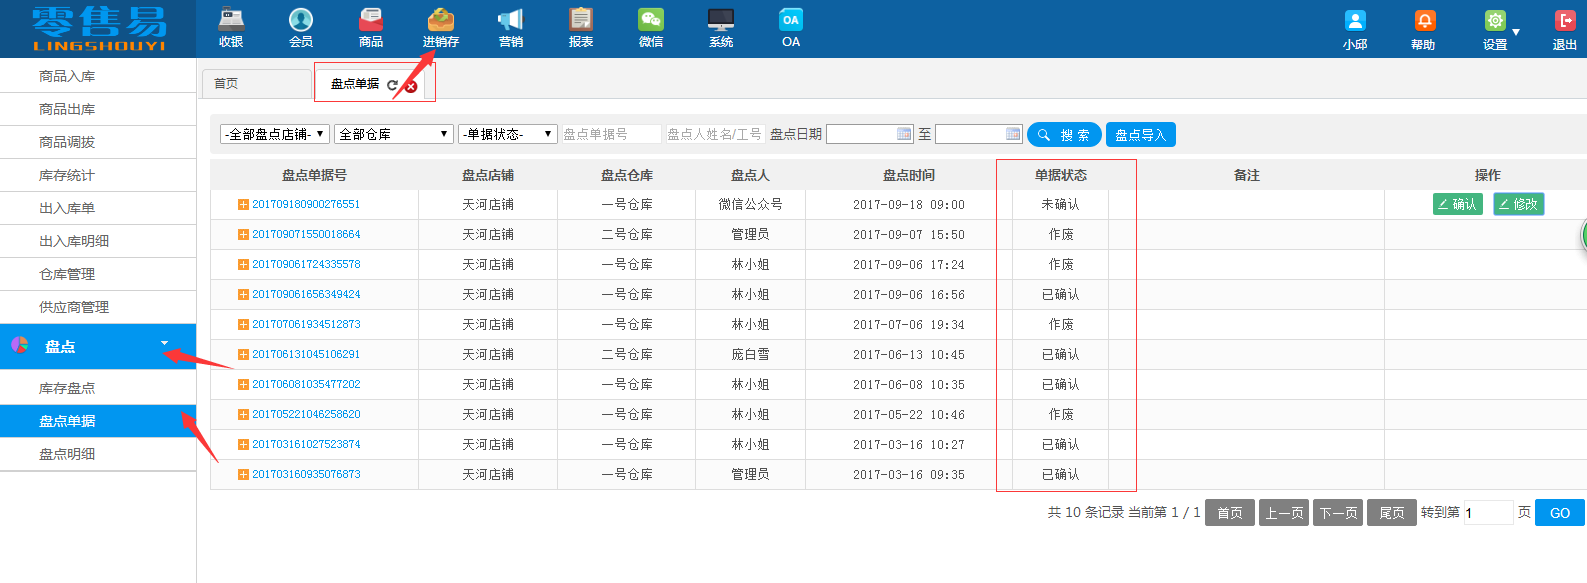Click the 微信 WeChat icon
The width and height of the screenshot is (1587, 583).
point(651,21)
